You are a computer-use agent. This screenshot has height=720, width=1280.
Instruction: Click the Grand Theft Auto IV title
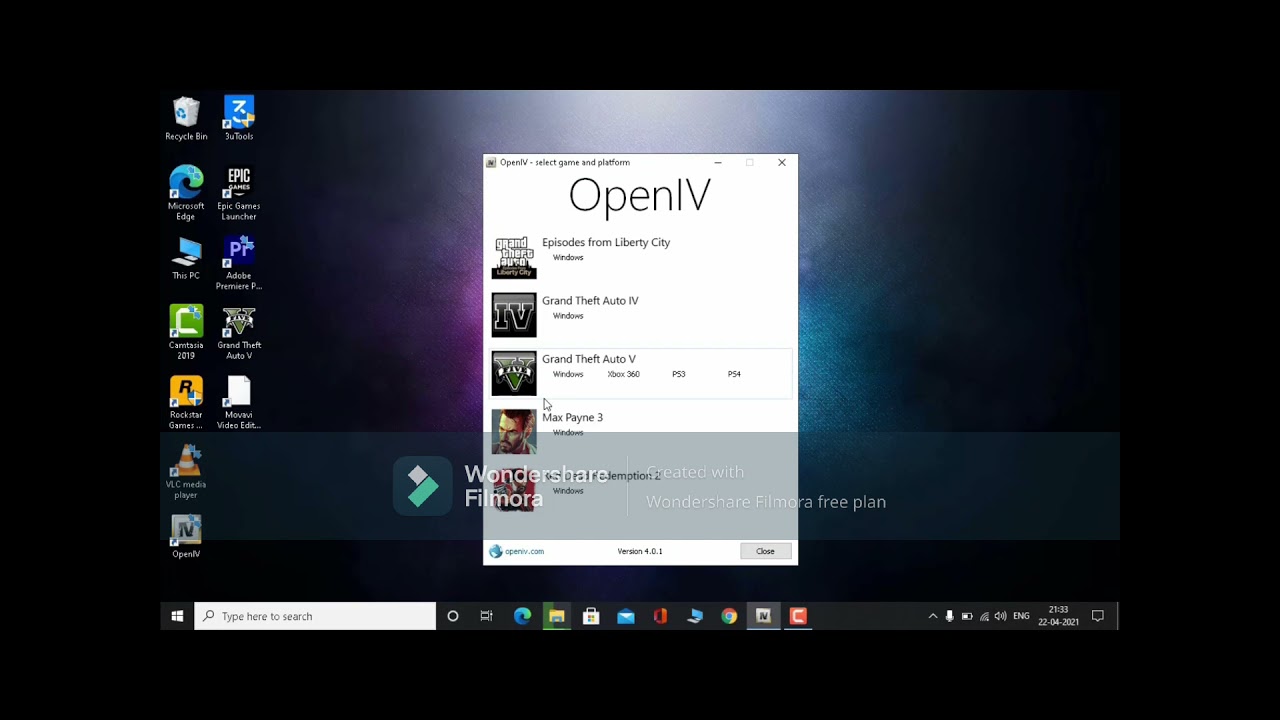[x=590, y=300]
